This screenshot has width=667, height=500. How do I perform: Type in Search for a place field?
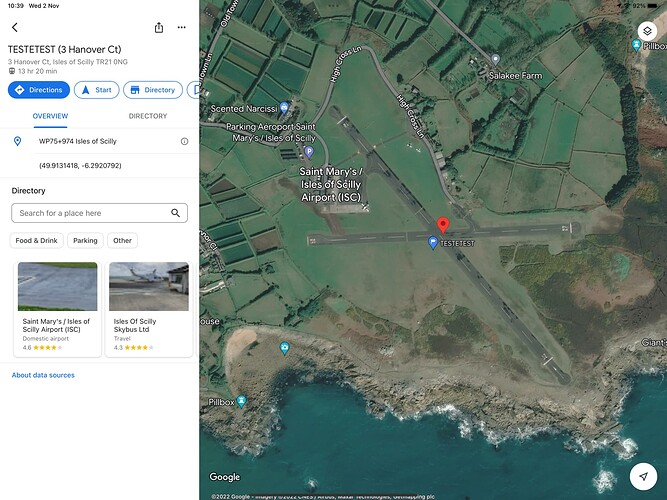(90, 213)
